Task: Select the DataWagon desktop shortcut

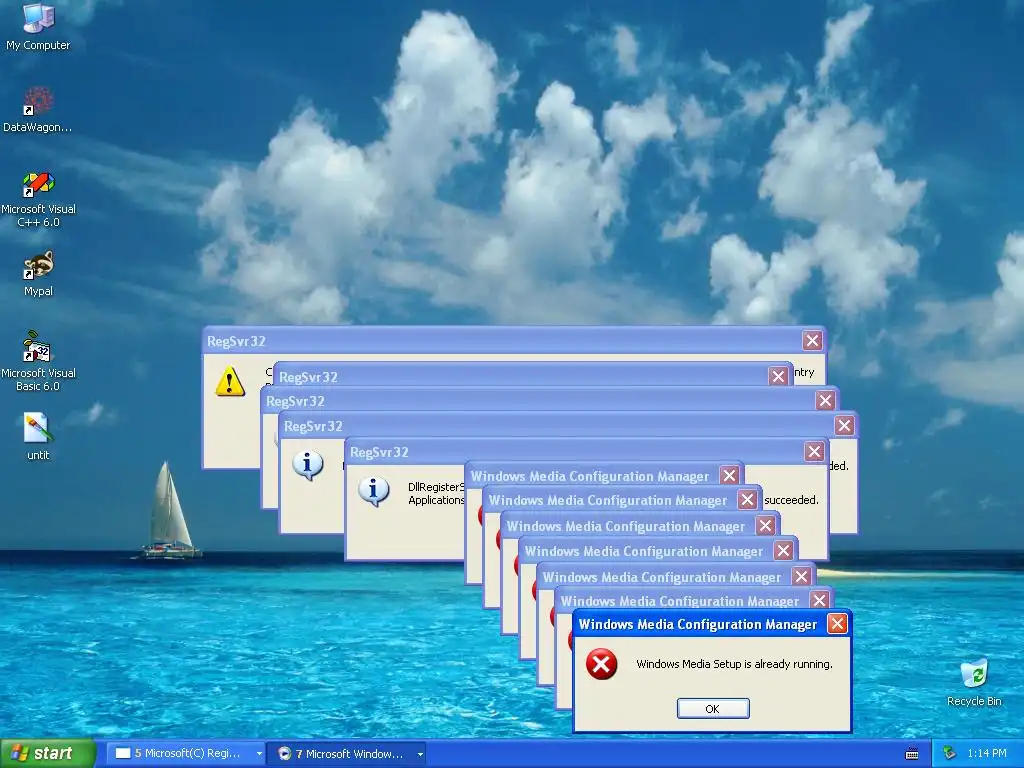Action: [x=38, y=110]
